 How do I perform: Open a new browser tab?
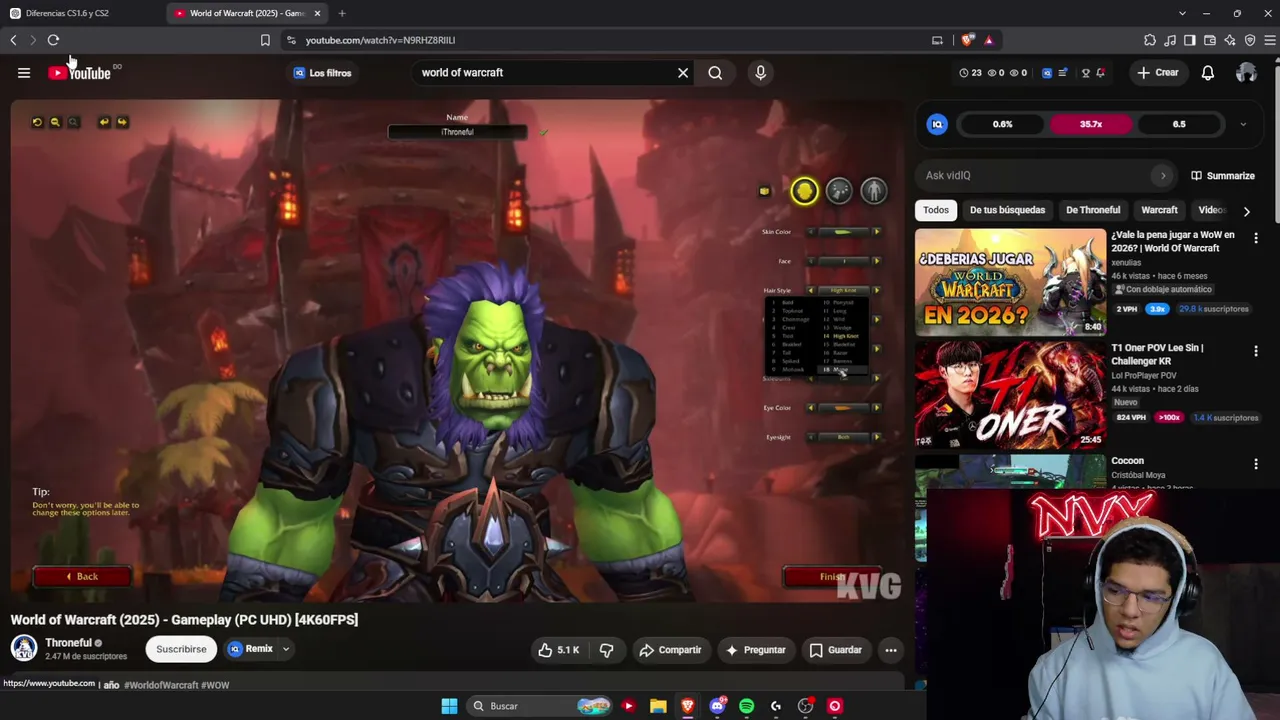point(342,13)
